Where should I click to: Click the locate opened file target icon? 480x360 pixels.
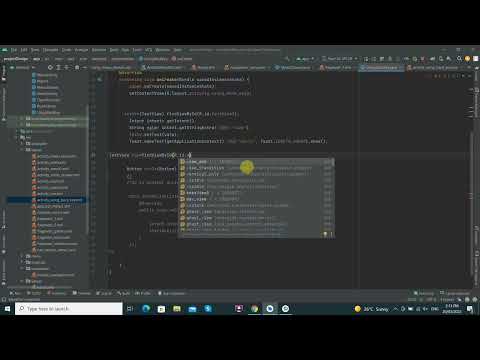[x=50, y=67]
